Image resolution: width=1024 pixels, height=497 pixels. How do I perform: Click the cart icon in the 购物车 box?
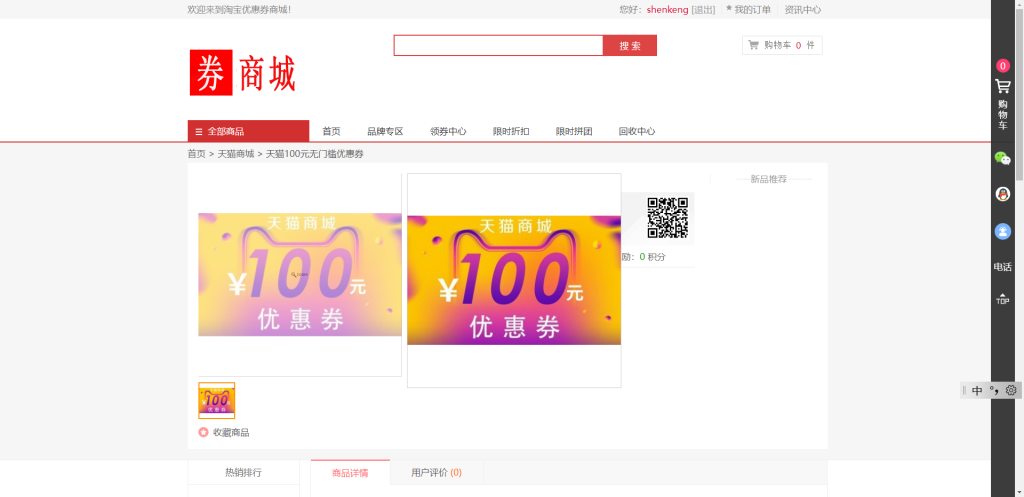(753, 45)
